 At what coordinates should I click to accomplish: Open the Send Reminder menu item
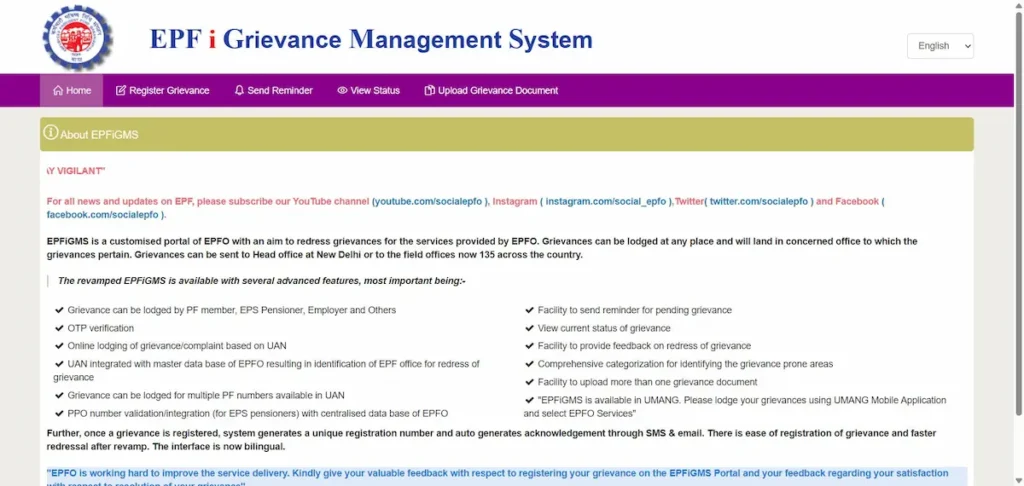[274, 90]
